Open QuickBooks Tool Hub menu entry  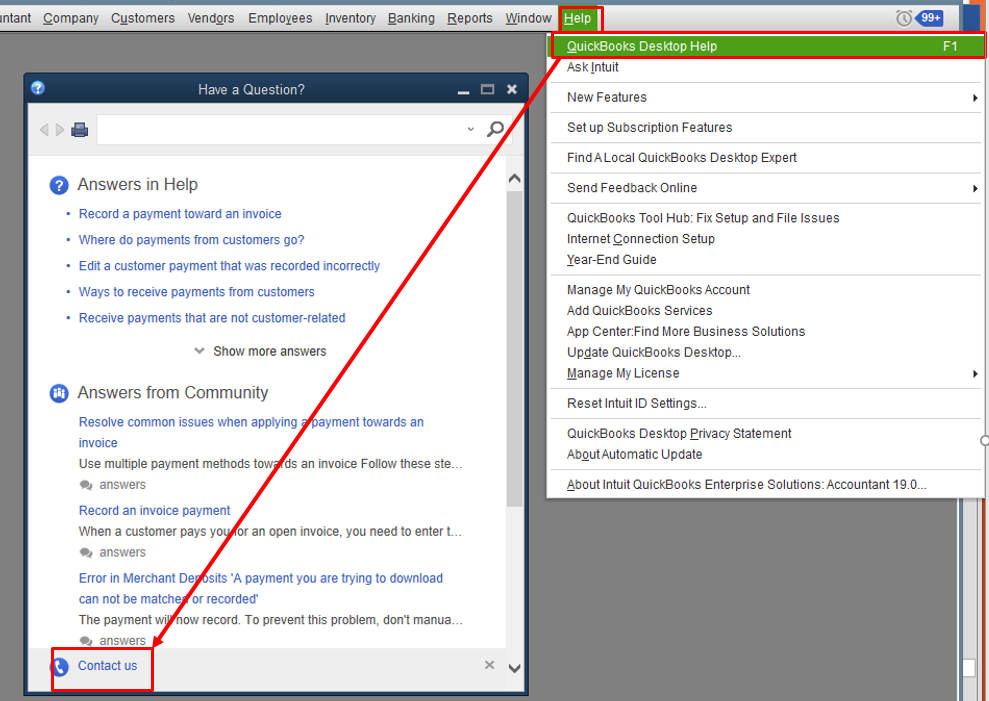coord(767,218)
